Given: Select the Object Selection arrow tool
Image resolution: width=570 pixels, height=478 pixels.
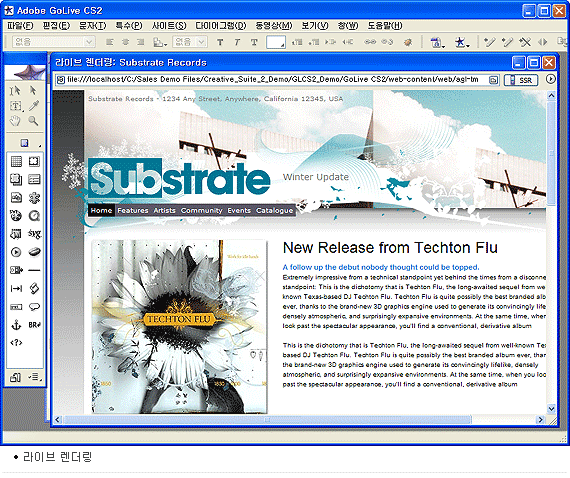Looking at the screenshot, I should click(33, 90).
